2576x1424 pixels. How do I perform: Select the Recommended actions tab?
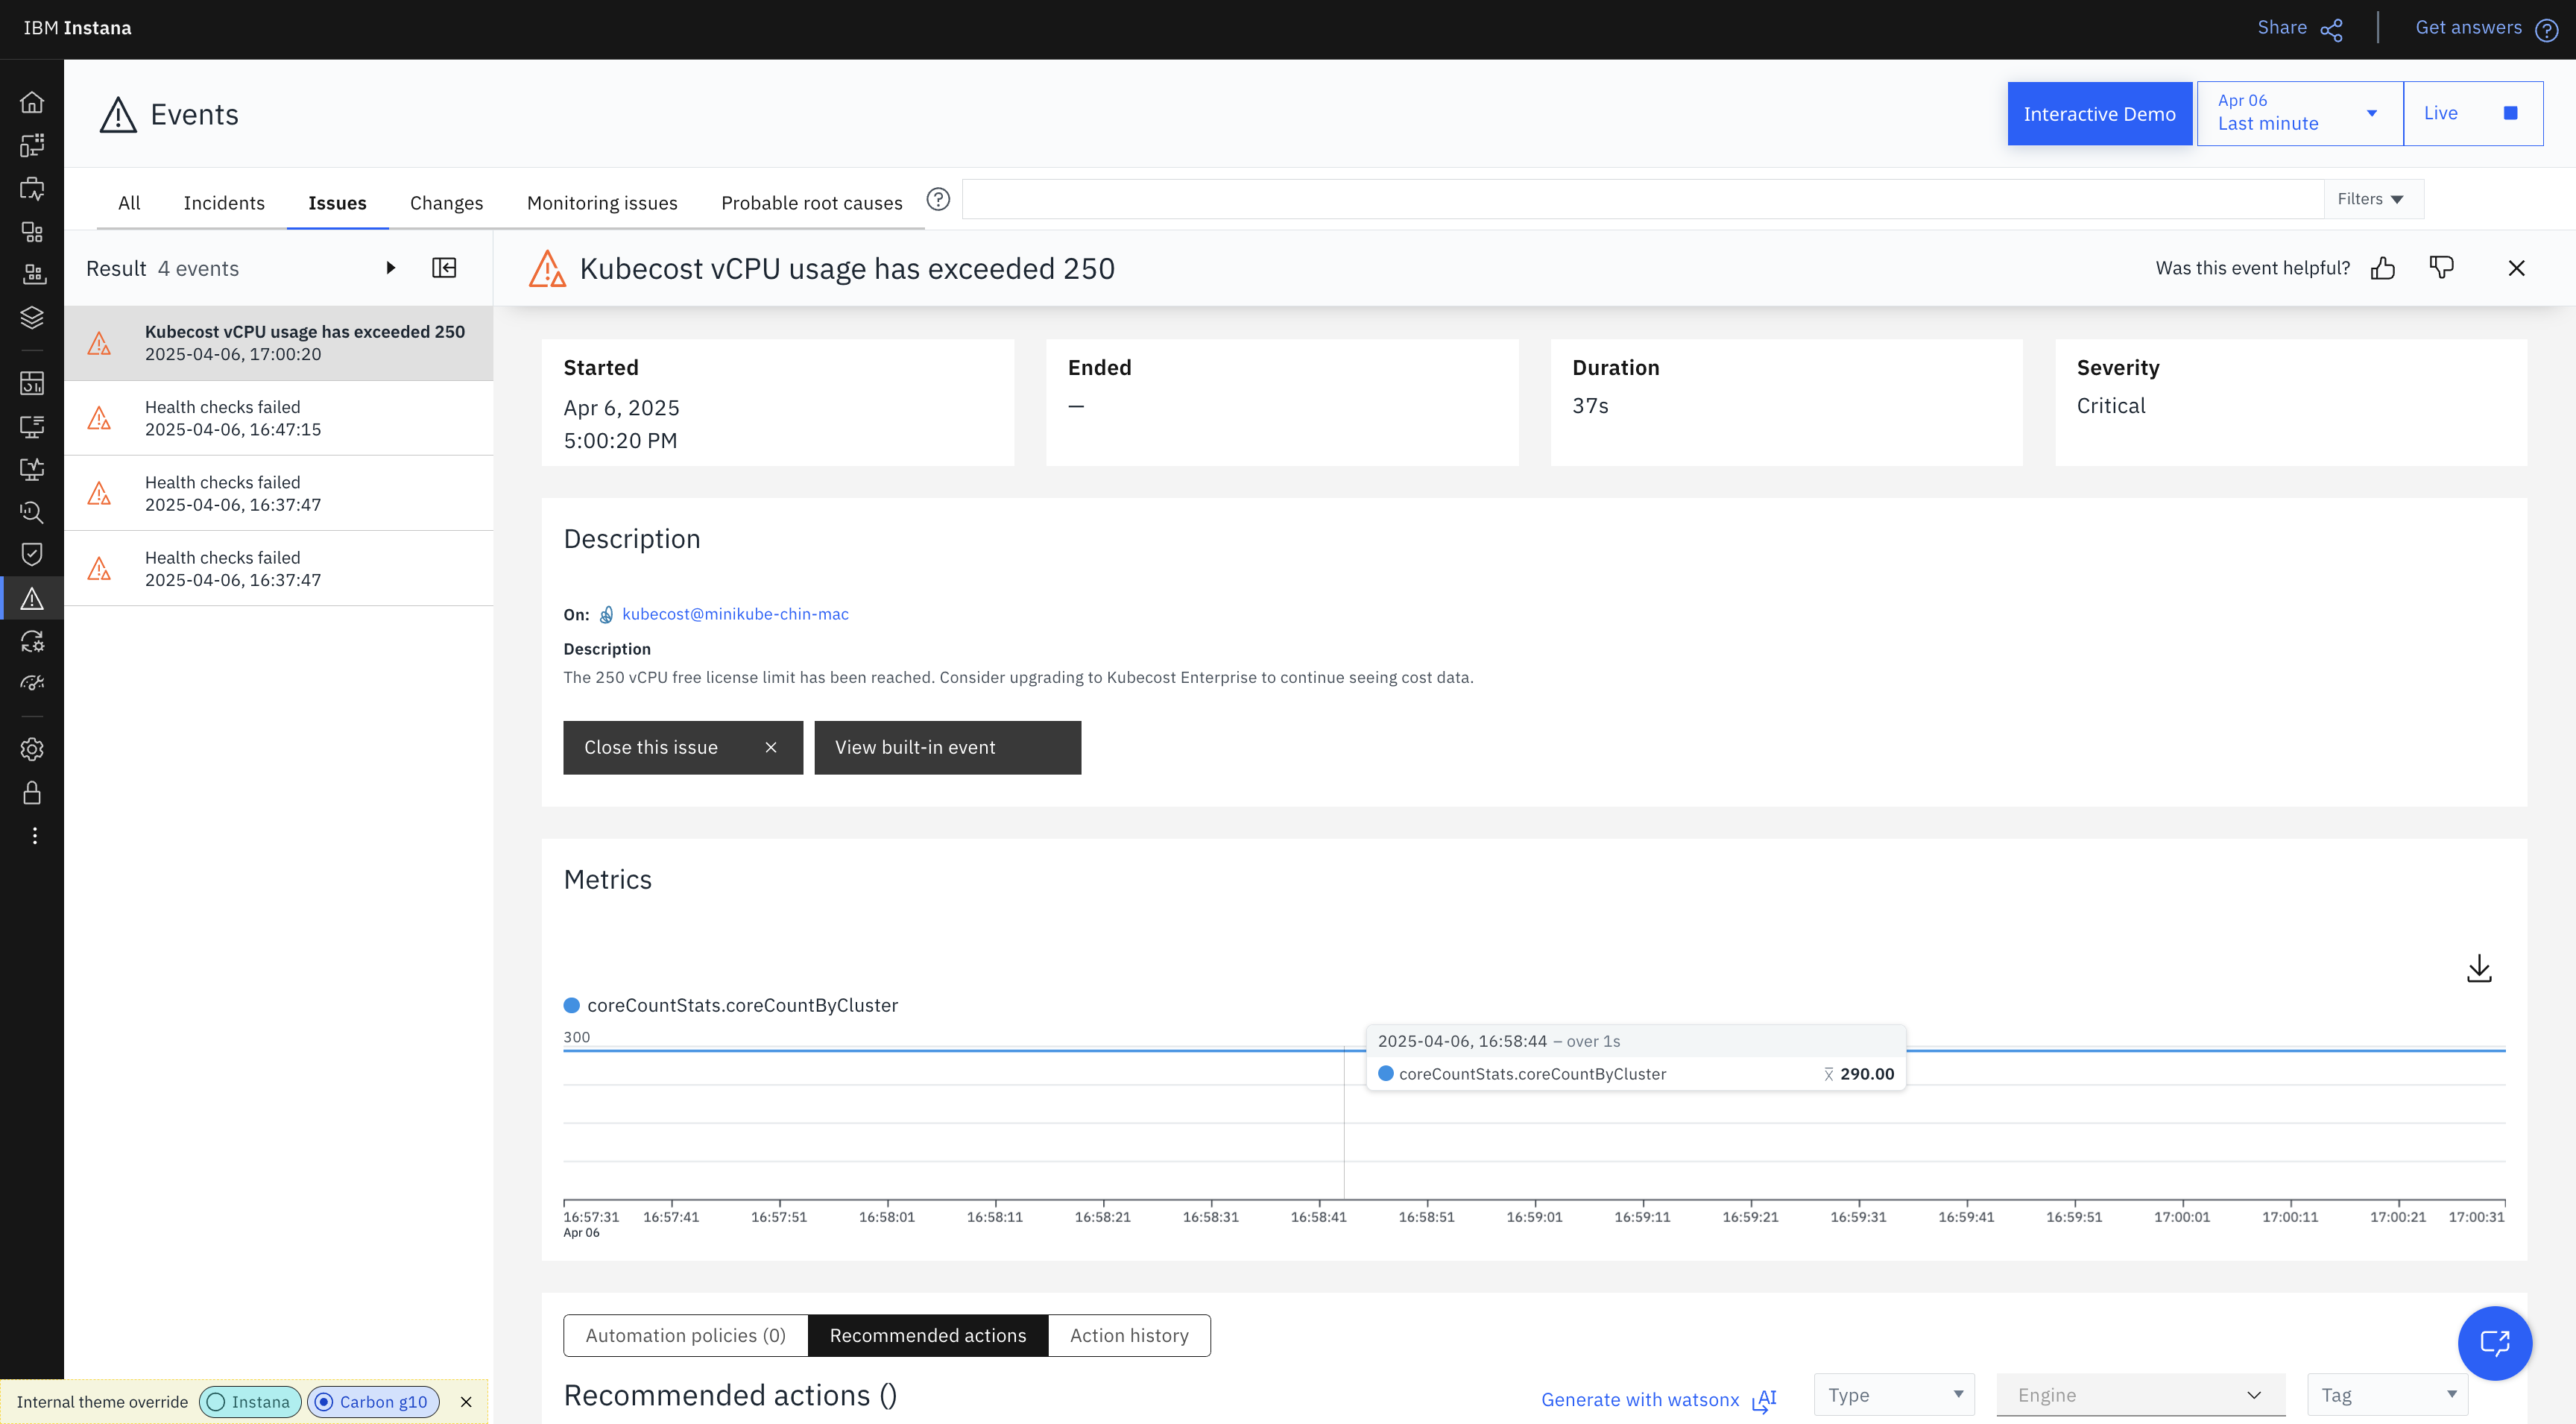click(927, 1335)
